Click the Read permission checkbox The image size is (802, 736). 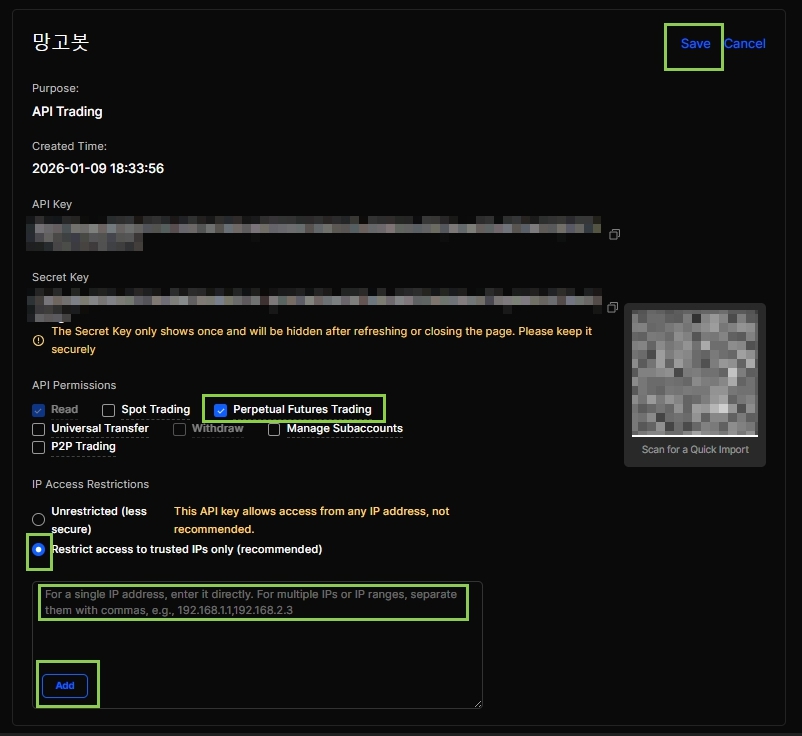(39, 410)
